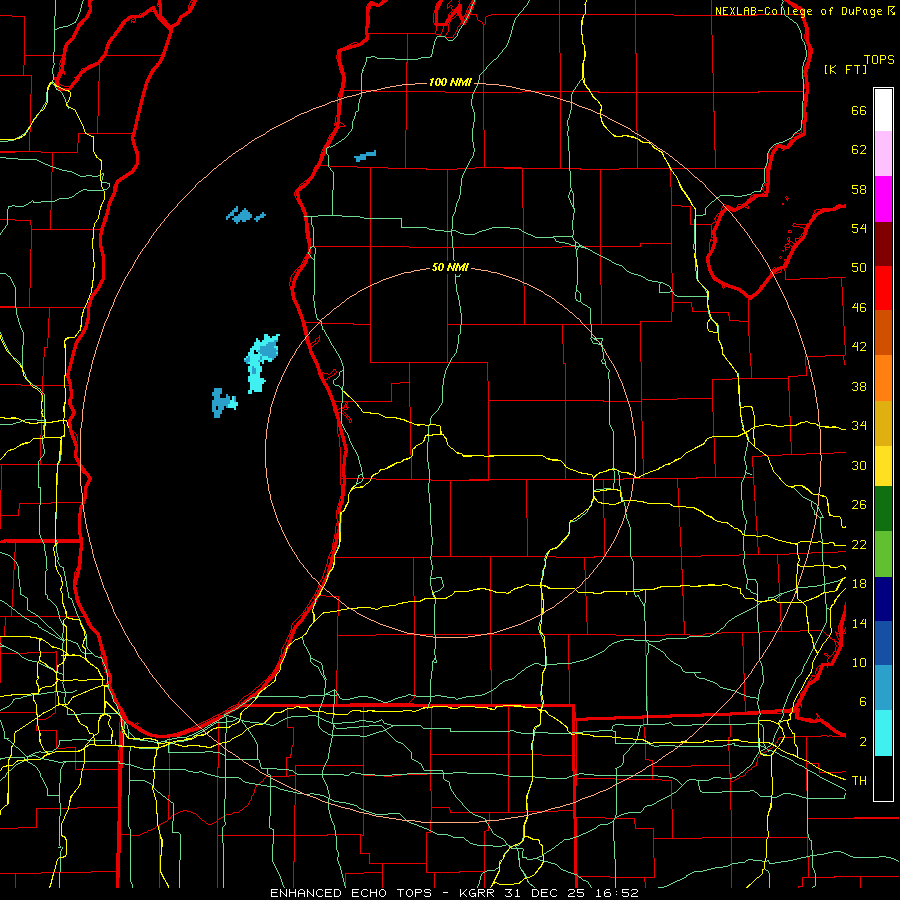Viewport: 900px width, 900px height.
Task: Click the bright yellow legend swatch
Action: tap(883, 466)
